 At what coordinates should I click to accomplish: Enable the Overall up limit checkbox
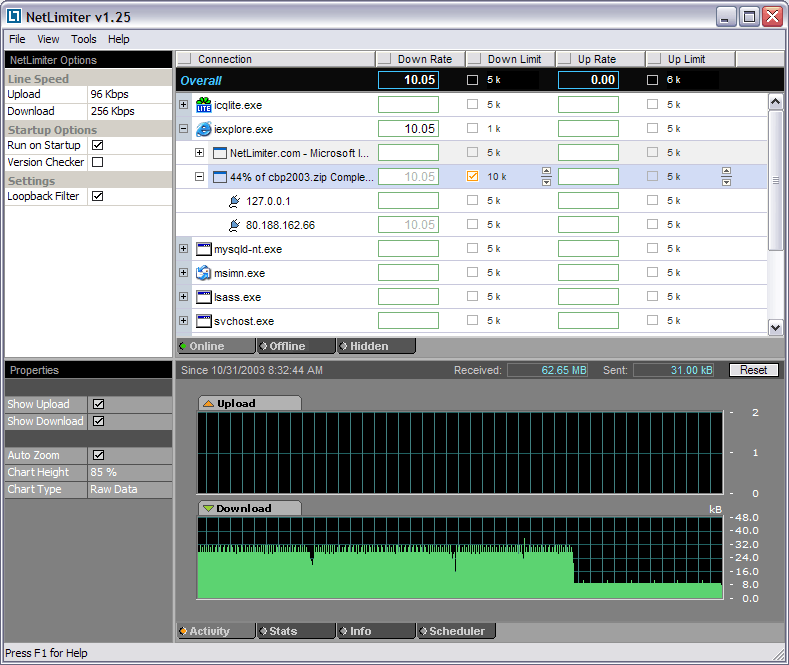point(652,80)
